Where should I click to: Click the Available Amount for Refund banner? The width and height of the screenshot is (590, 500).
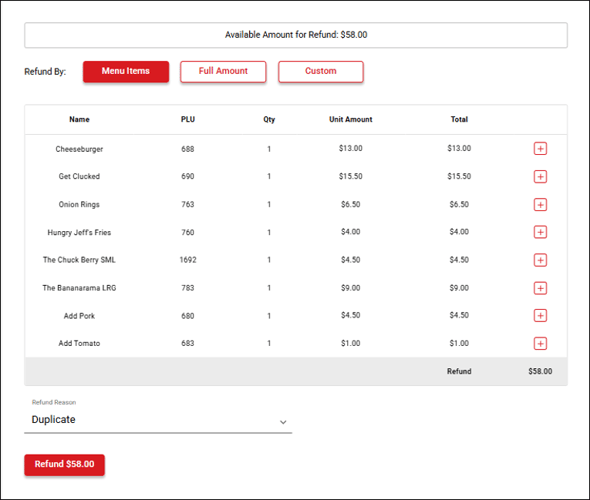[x=296, y=35]
